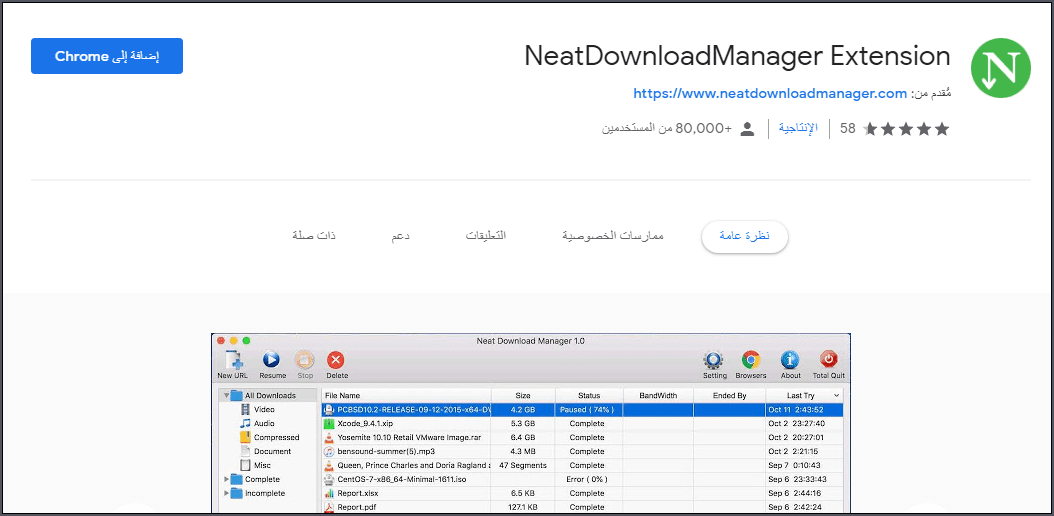Expand the Complete folder arrow

(x=227, y=479)
